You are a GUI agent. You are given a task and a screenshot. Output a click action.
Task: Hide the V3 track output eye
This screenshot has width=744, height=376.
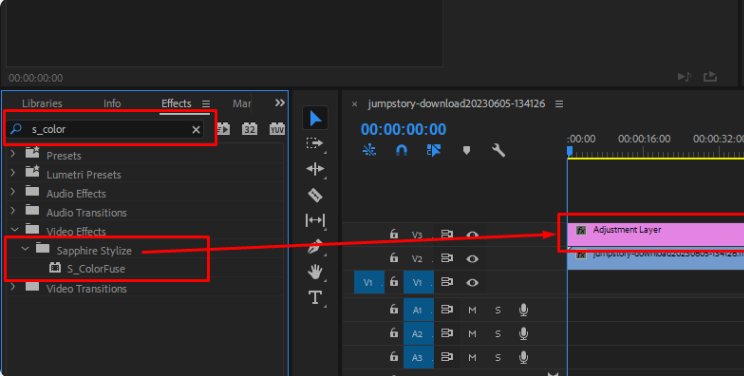[472, 235]
